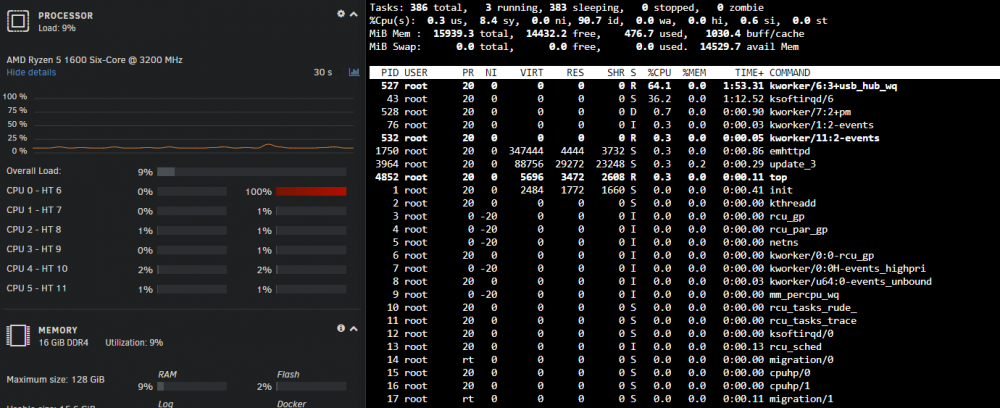Click the 64.1 %CPU value
Viewport: 1000px width, 408px height.
[661, 86]
